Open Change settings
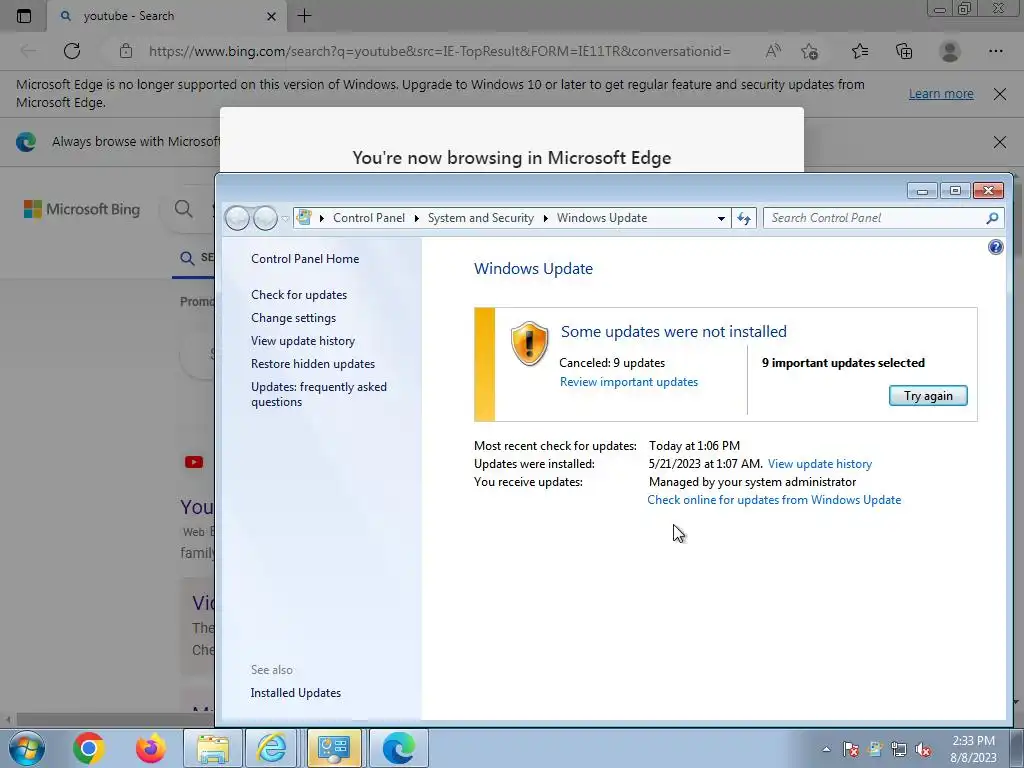1024x768 pixels. [x=293, y=318]
